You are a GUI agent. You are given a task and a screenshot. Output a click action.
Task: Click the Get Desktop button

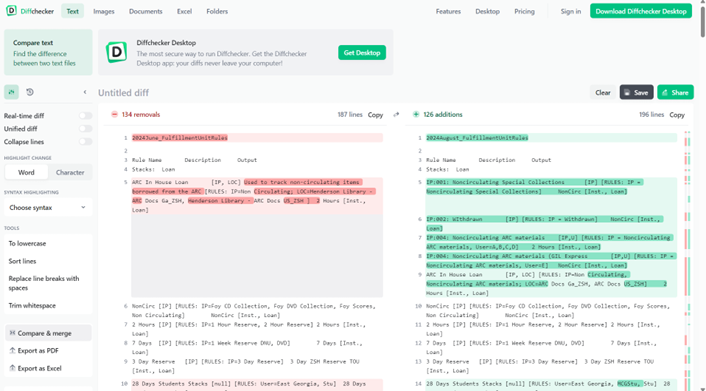[x=362, y=53]
